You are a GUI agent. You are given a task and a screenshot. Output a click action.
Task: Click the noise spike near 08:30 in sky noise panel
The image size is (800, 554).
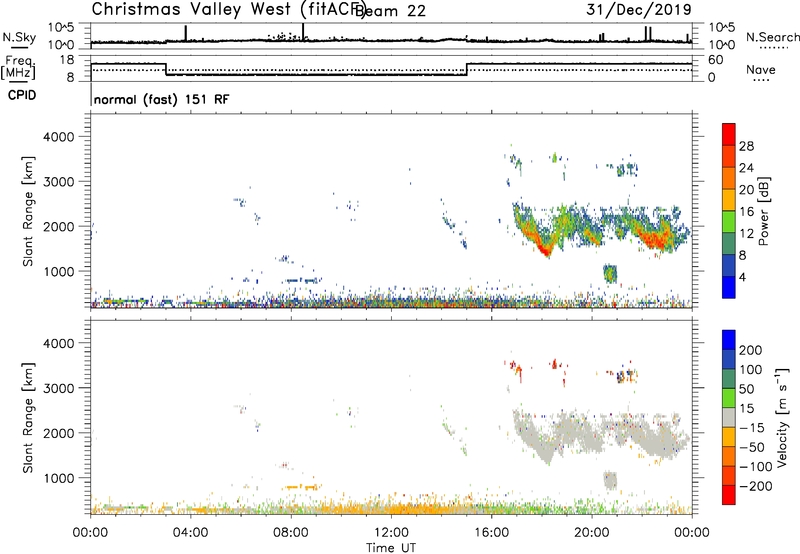303,32
